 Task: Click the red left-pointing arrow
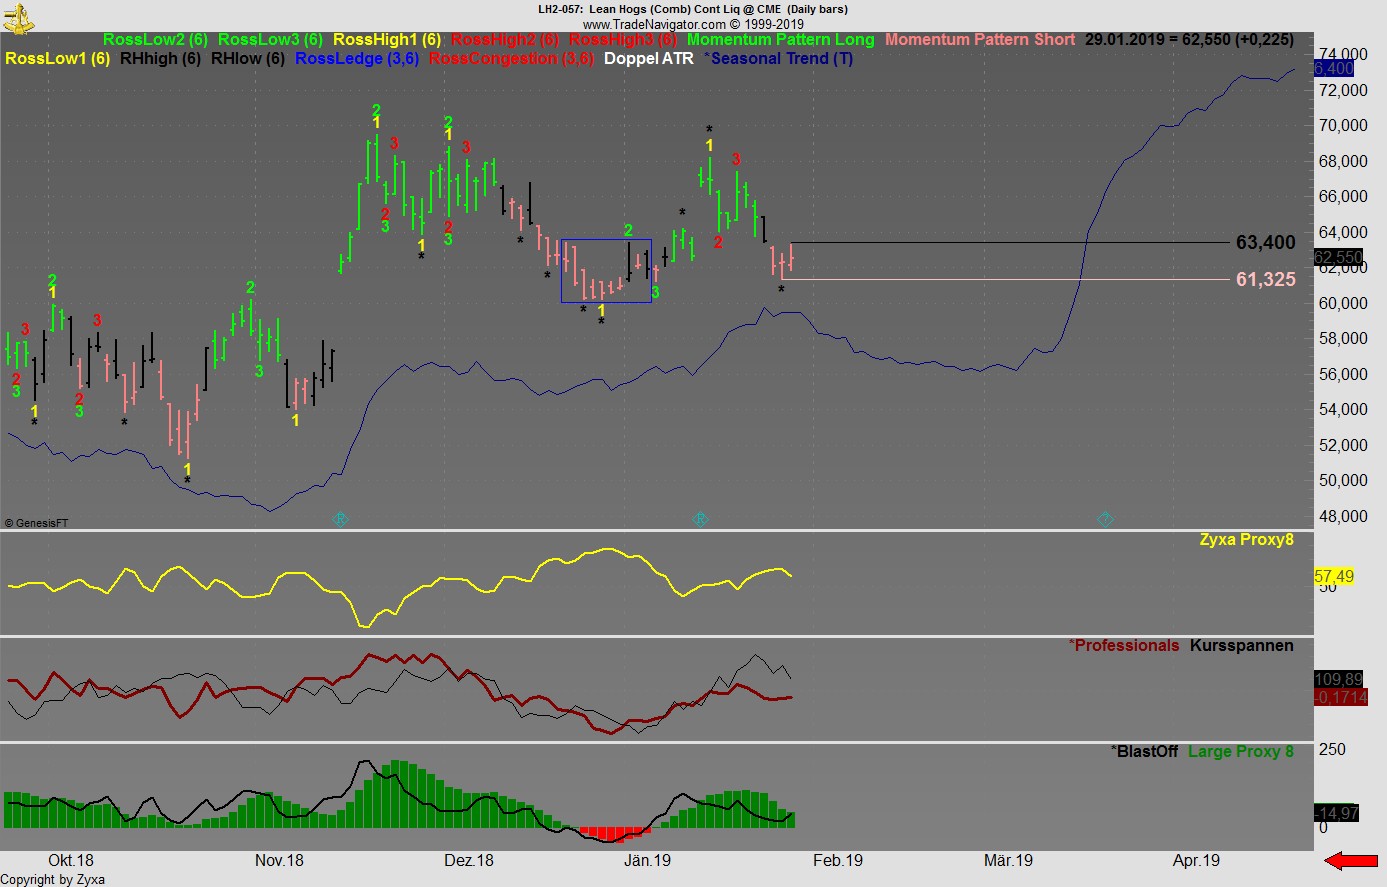click(x=1350, y=860)
